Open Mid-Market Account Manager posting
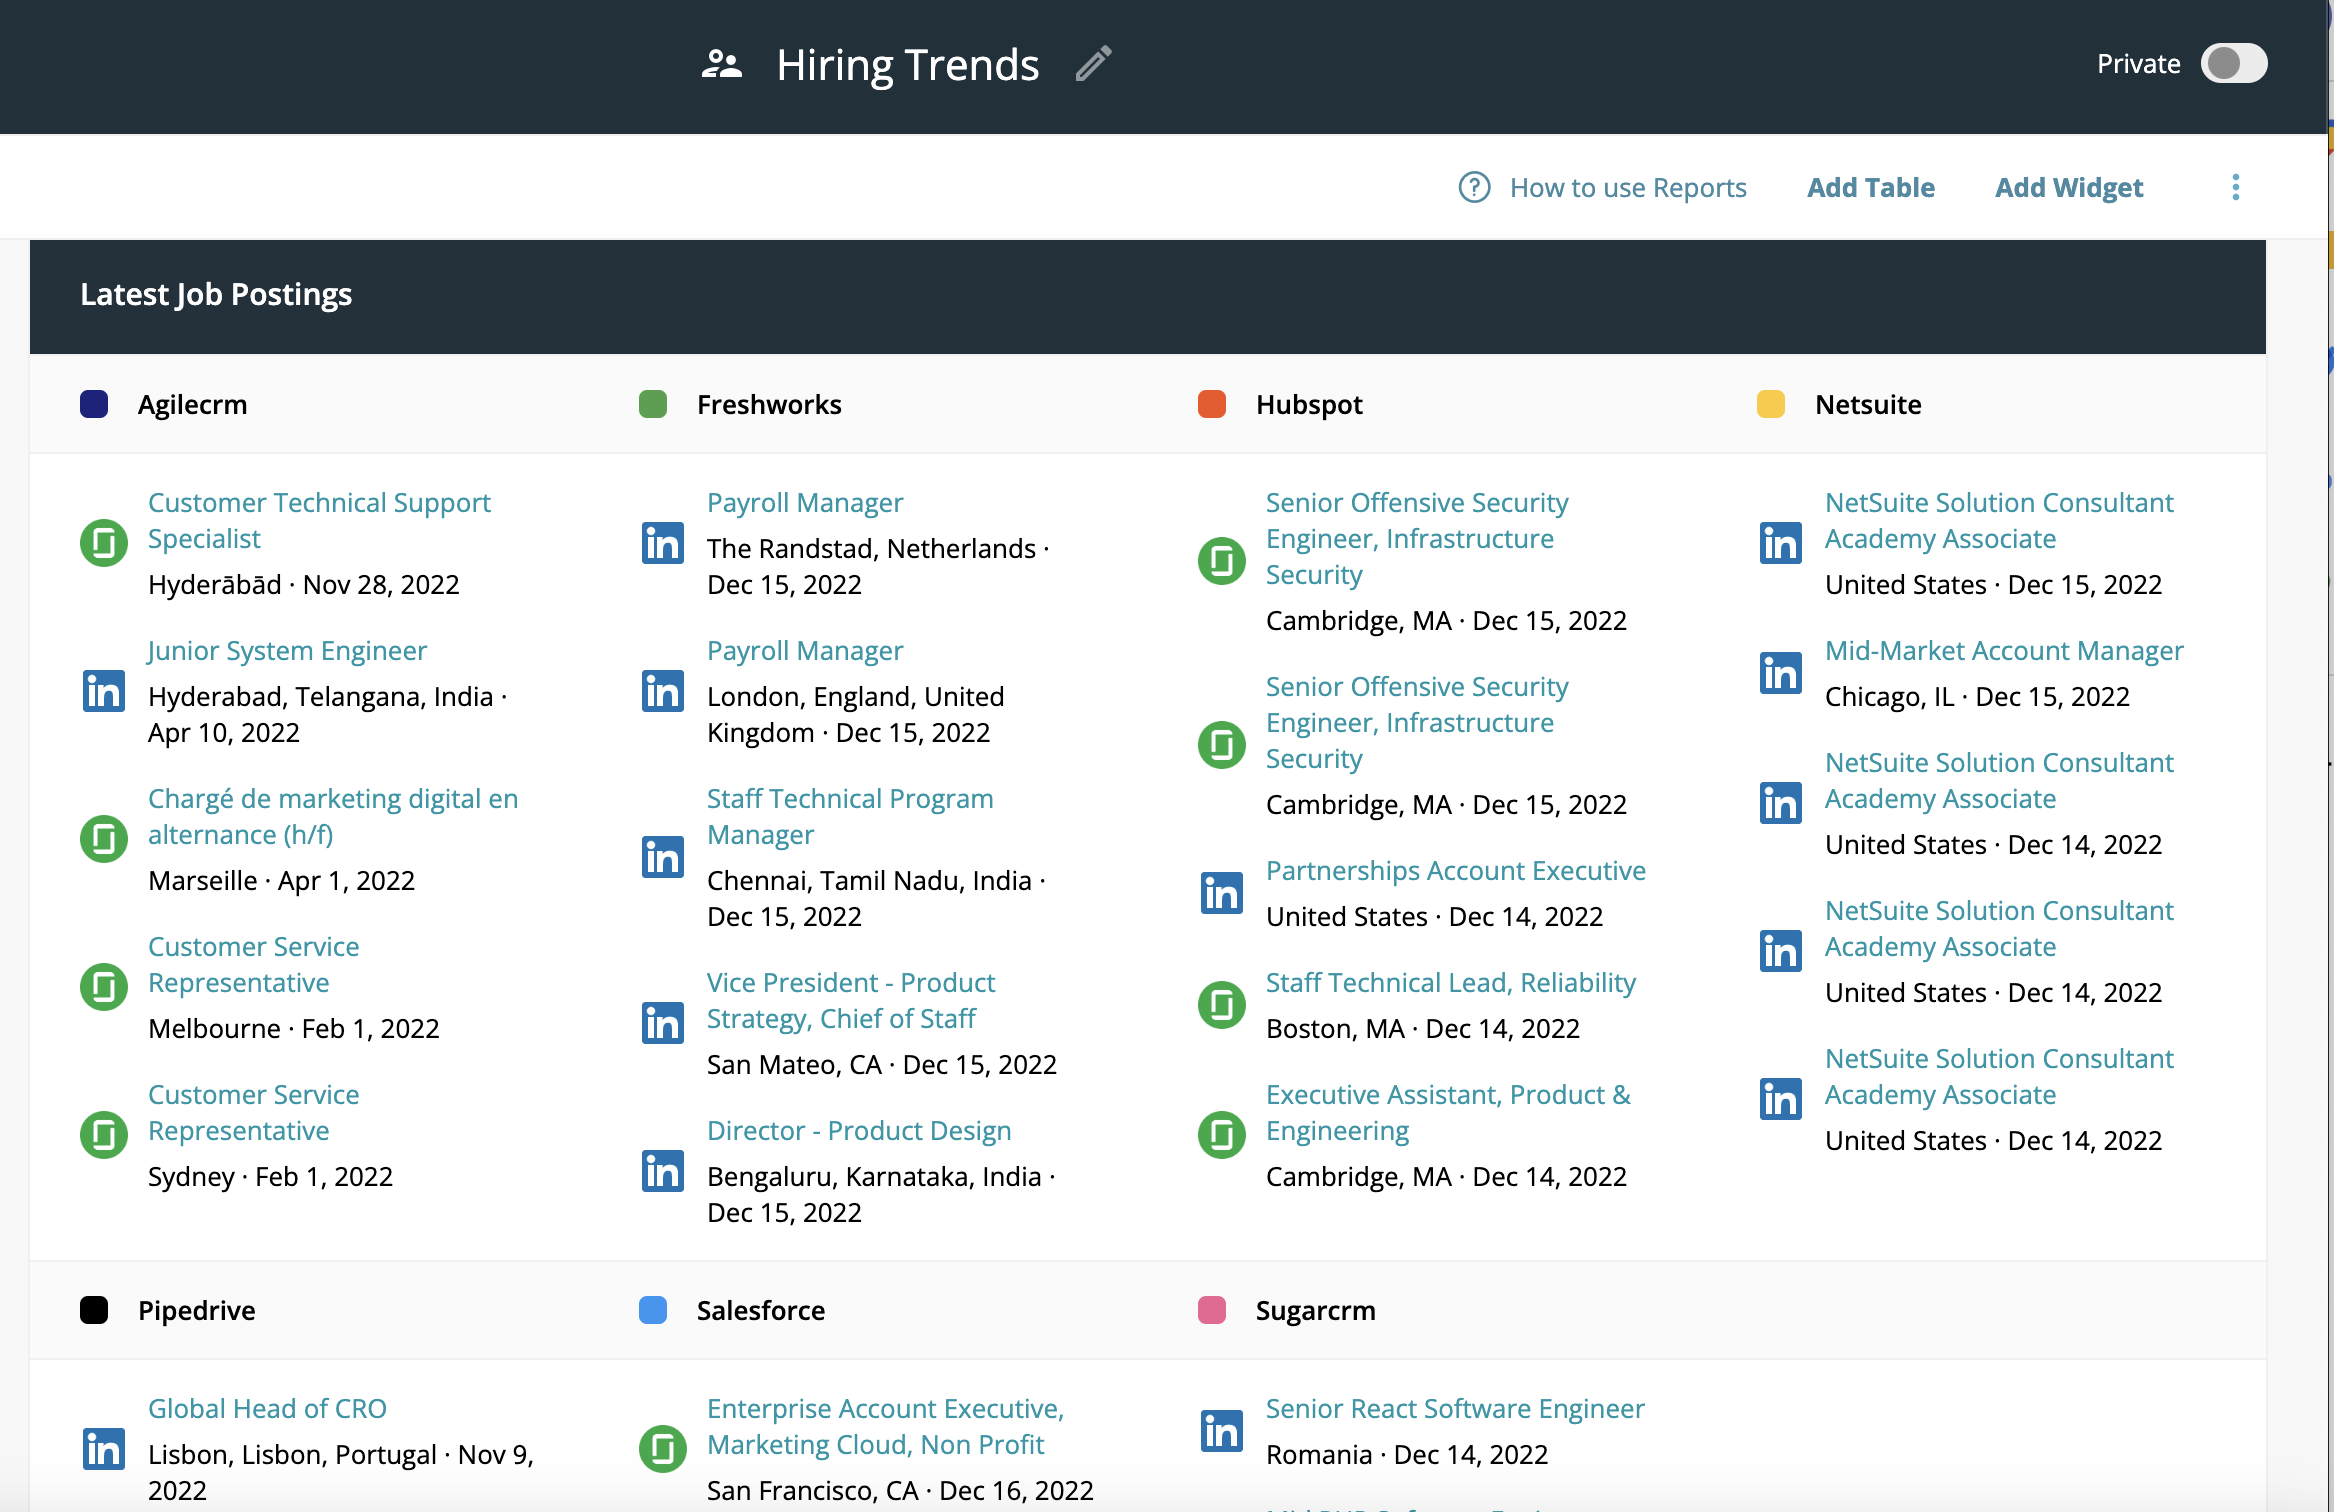This screenshot has height=1512, width=2334. click(2004, 650)
